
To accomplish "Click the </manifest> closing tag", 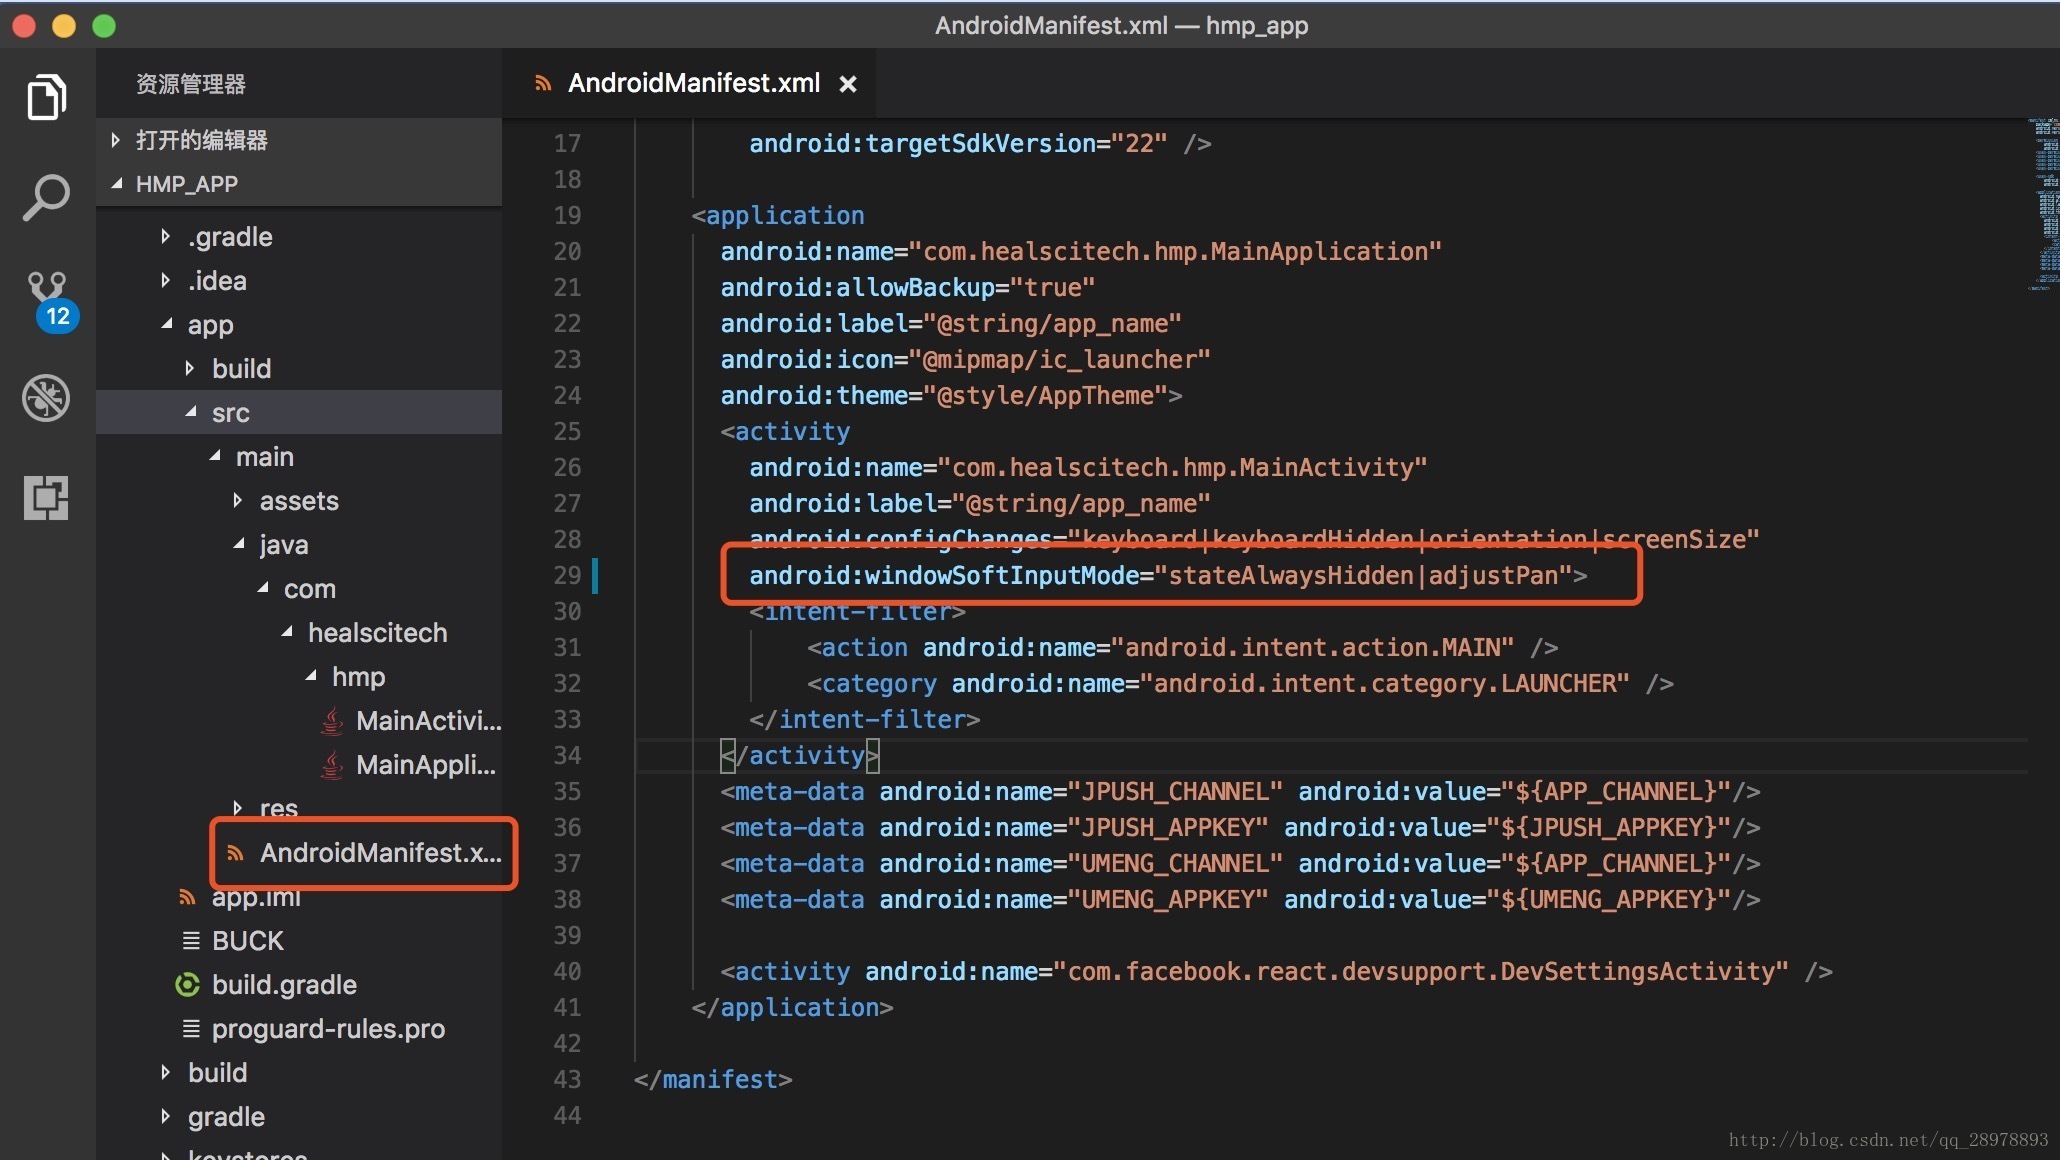I will pos(713,1080).
